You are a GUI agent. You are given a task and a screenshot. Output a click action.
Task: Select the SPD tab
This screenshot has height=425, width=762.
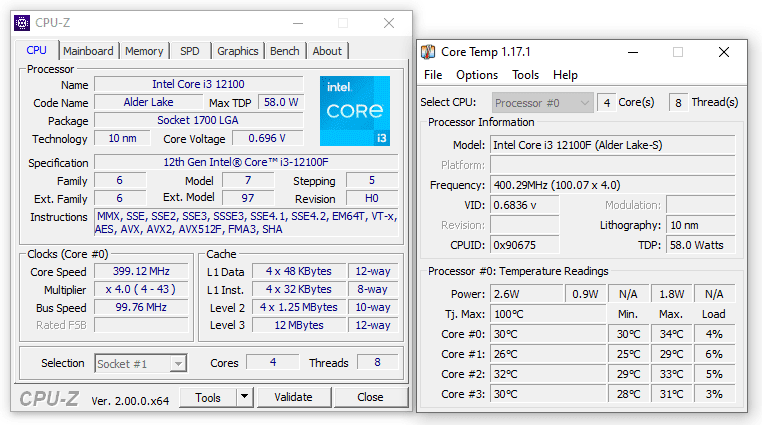[190, 51]
